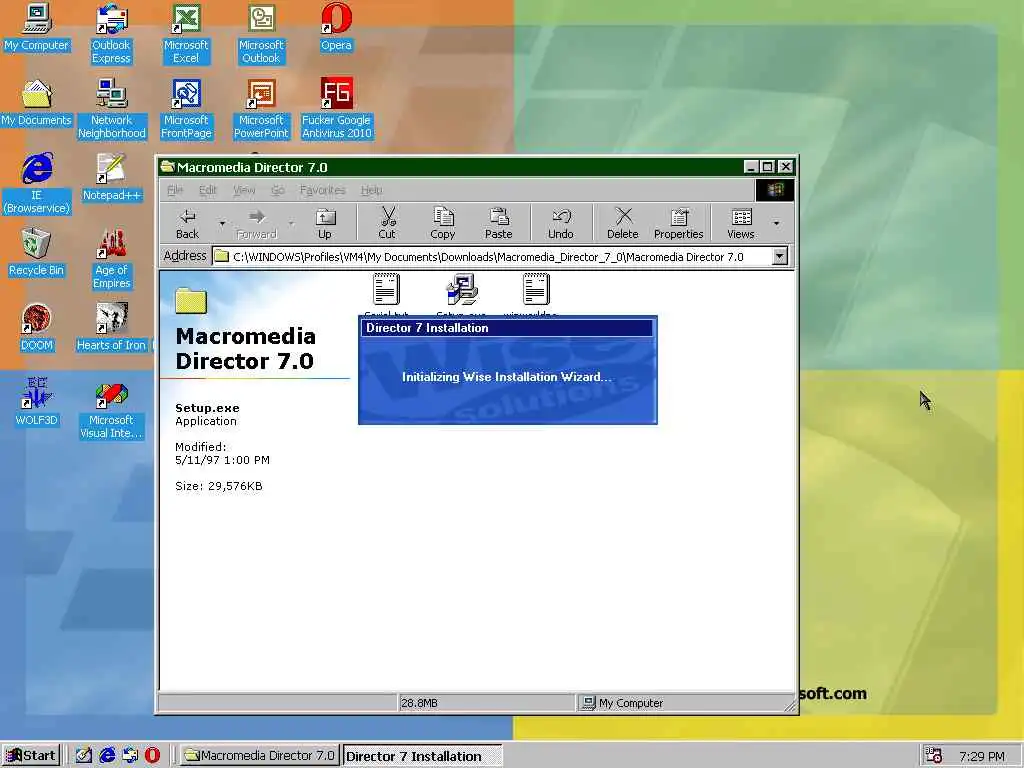Click the Cut toolbar button
Image resolution: width=1024 pixels, height=768 pixels.
(387, 223)
